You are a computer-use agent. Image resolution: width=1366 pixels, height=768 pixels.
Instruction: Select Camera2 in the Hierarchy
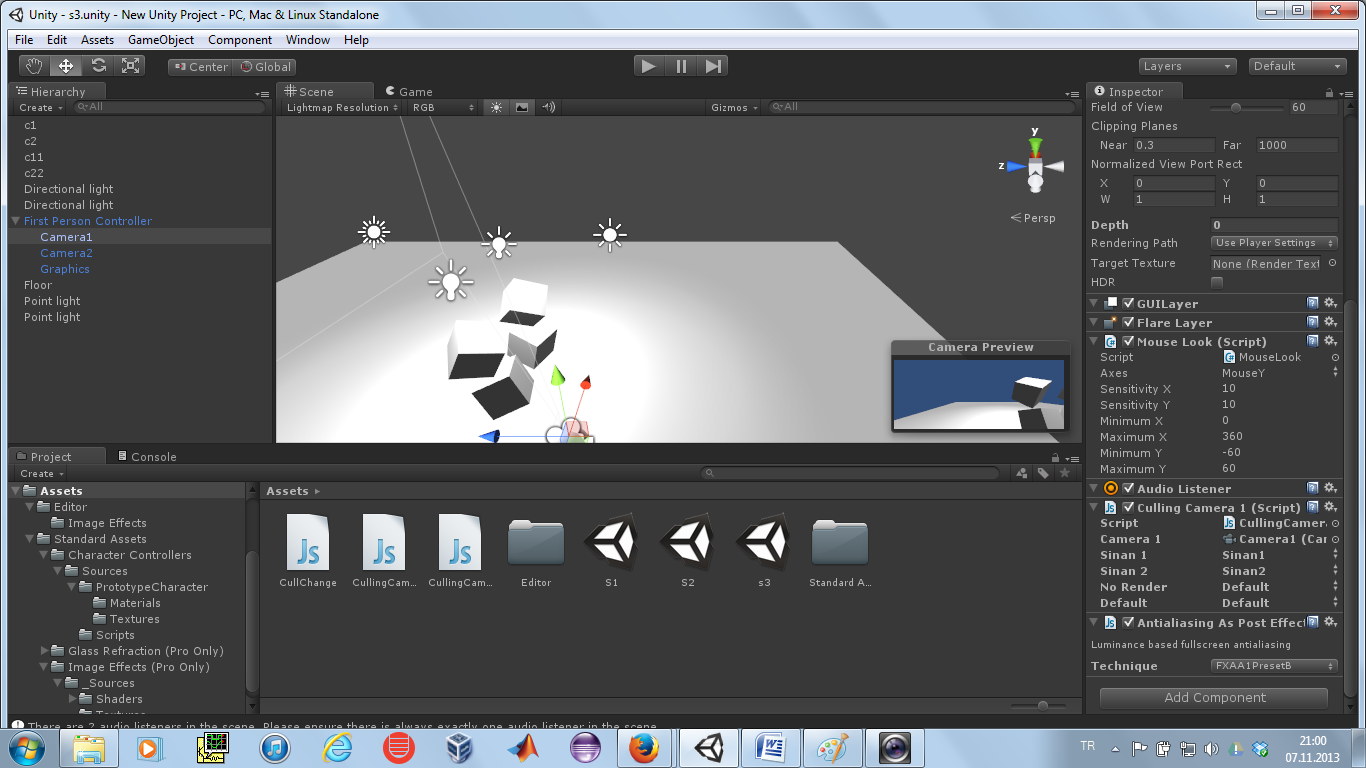pos(66,253)
